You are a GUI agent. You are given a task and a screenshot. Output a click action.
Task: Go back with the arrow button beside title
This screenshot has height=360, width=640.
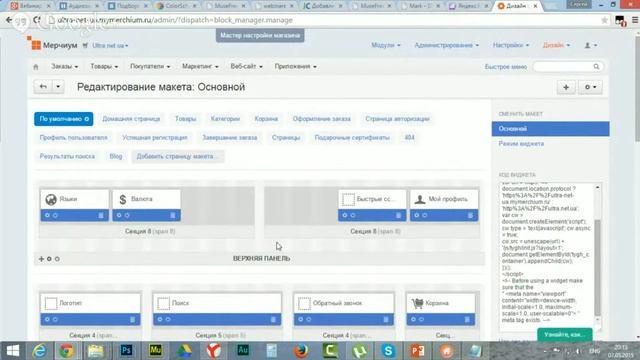click(43, 87)
